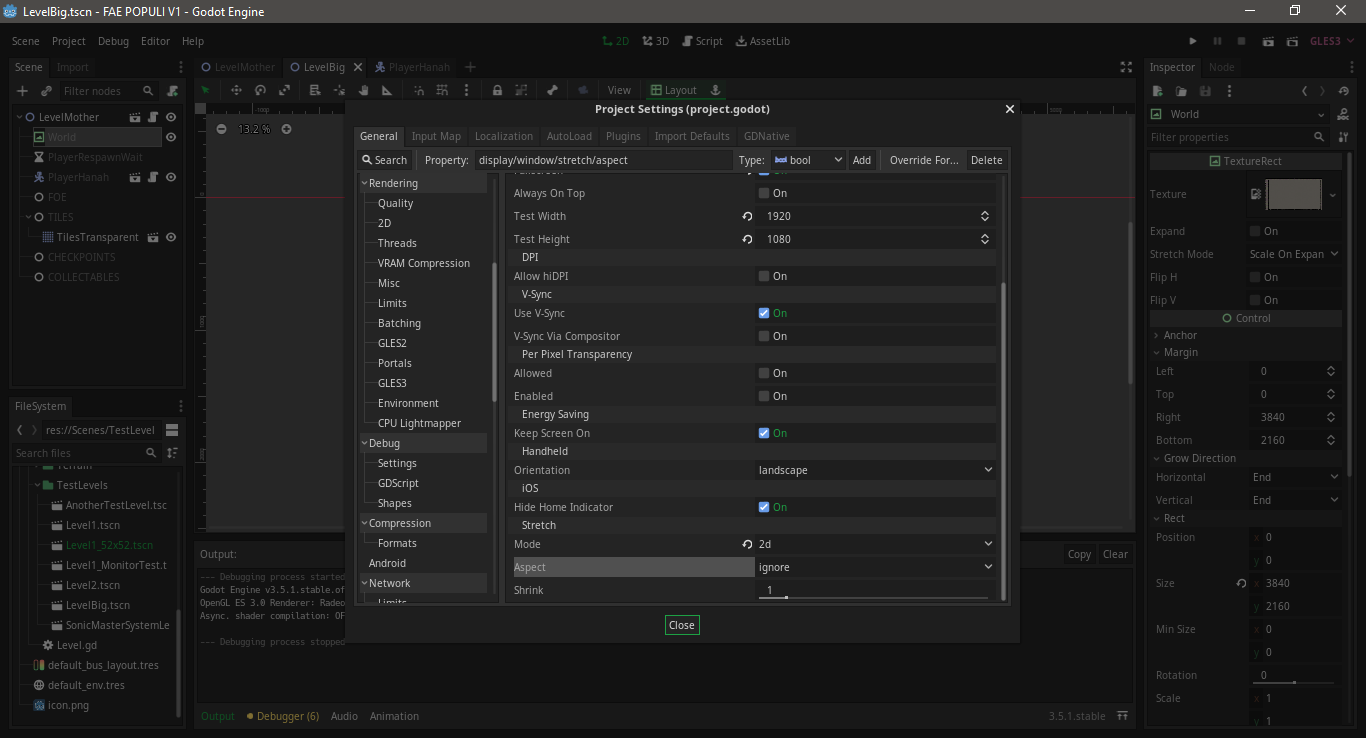Open the Orientation dropdown

(x=875, y=470)
